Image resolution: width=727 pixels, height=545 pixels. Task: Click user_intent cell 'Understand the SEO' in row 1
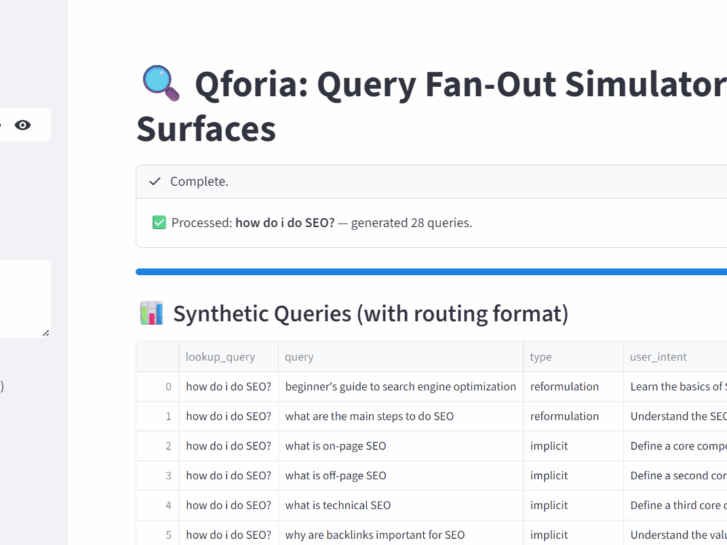point(675,416)
